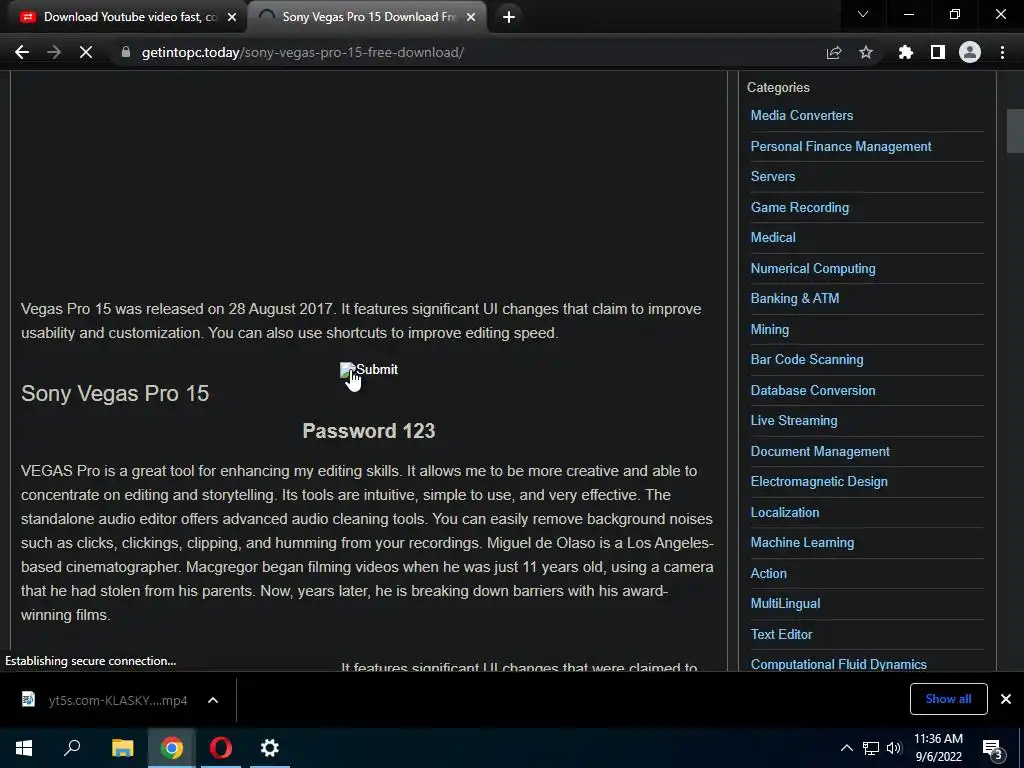
Task: Open the notification center icon
Action: click(993, 748)
